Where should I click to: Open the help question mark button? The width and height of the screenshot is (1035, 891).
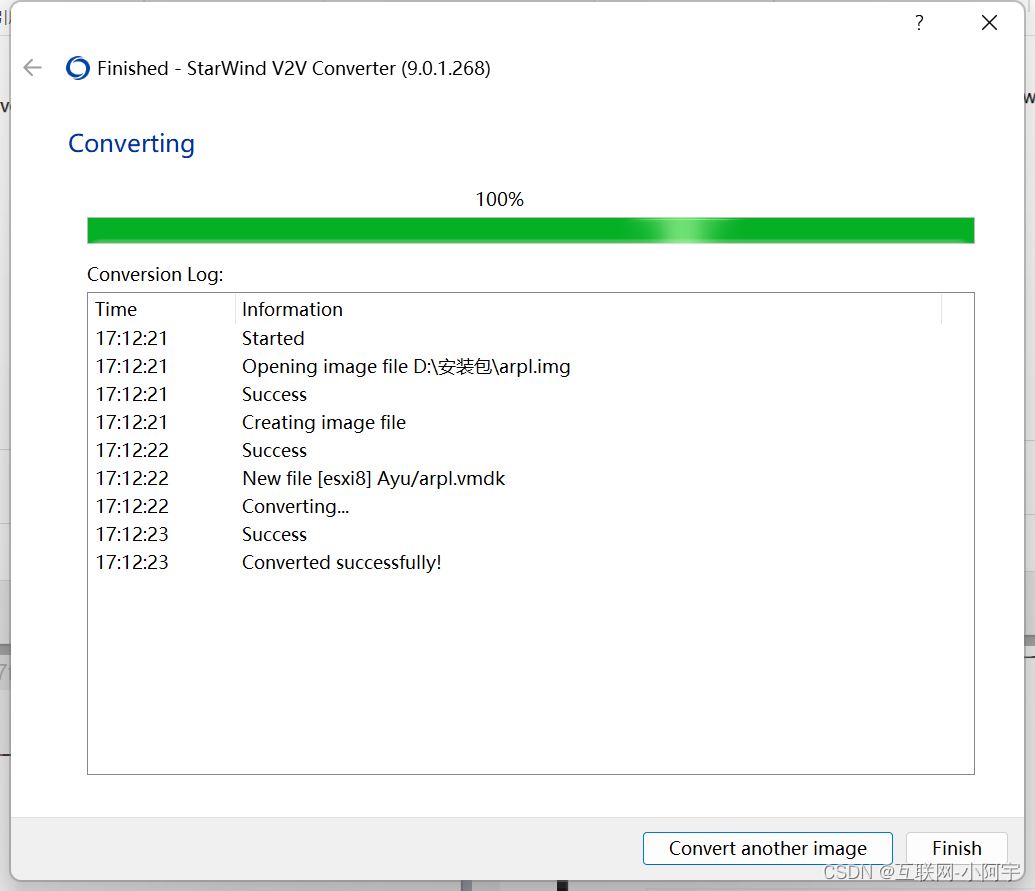click(919, 23)
